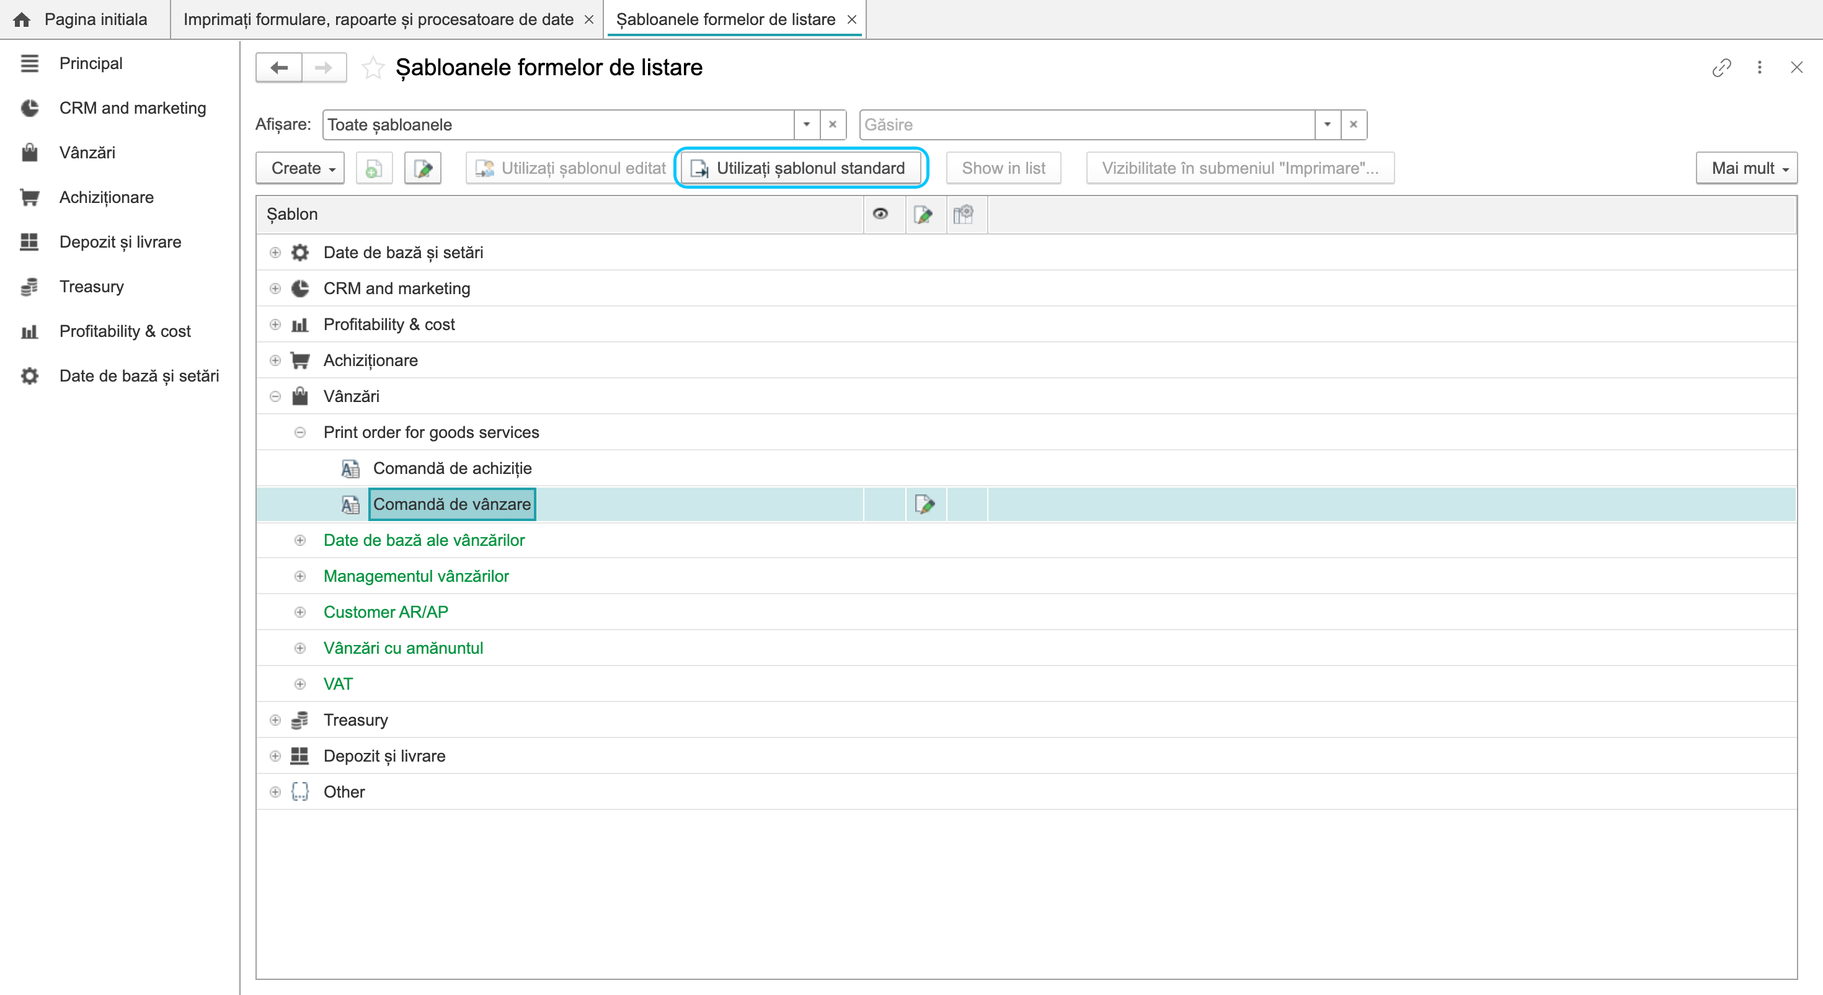Expand the Date de bază și setări tree node
1823x995 pixels.
tap(275, 253)
